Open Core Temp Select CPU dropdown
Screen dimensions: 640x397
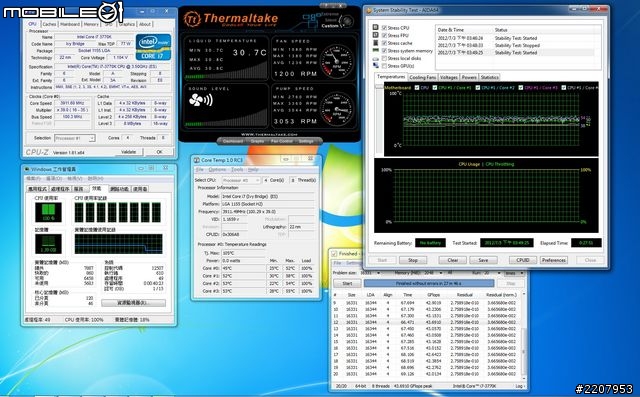241,180
